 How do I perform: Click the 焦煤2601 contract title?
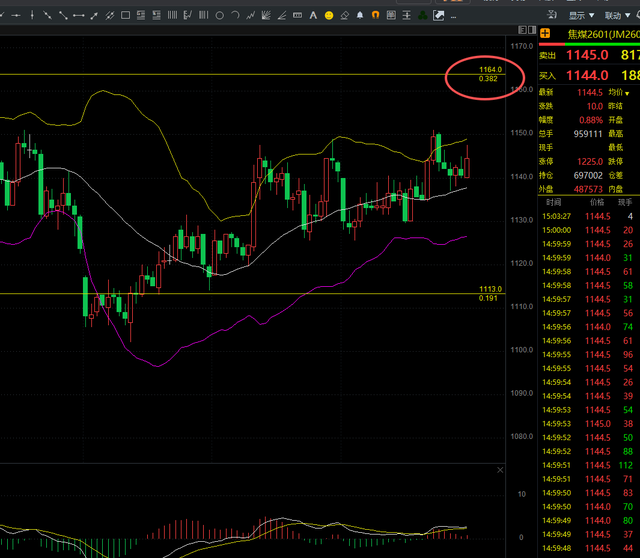click(603, 34)
